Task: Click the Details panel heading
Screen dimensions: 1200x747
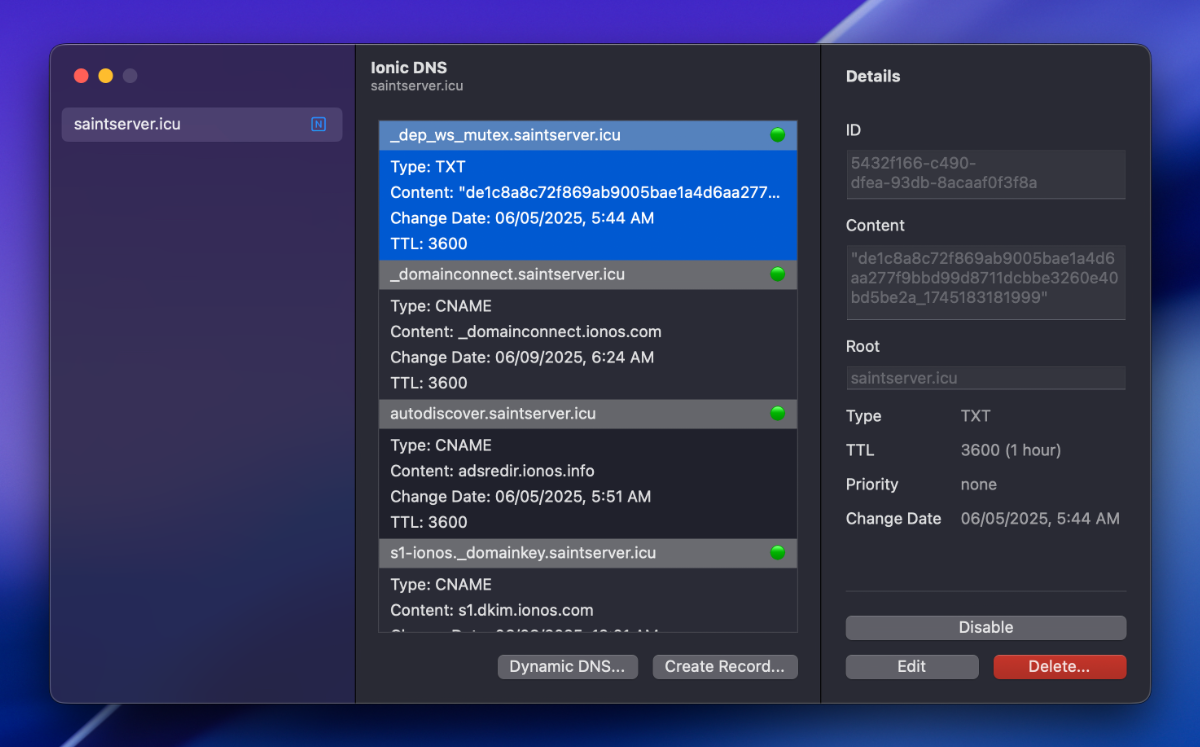Action: [x=873, y=76]
